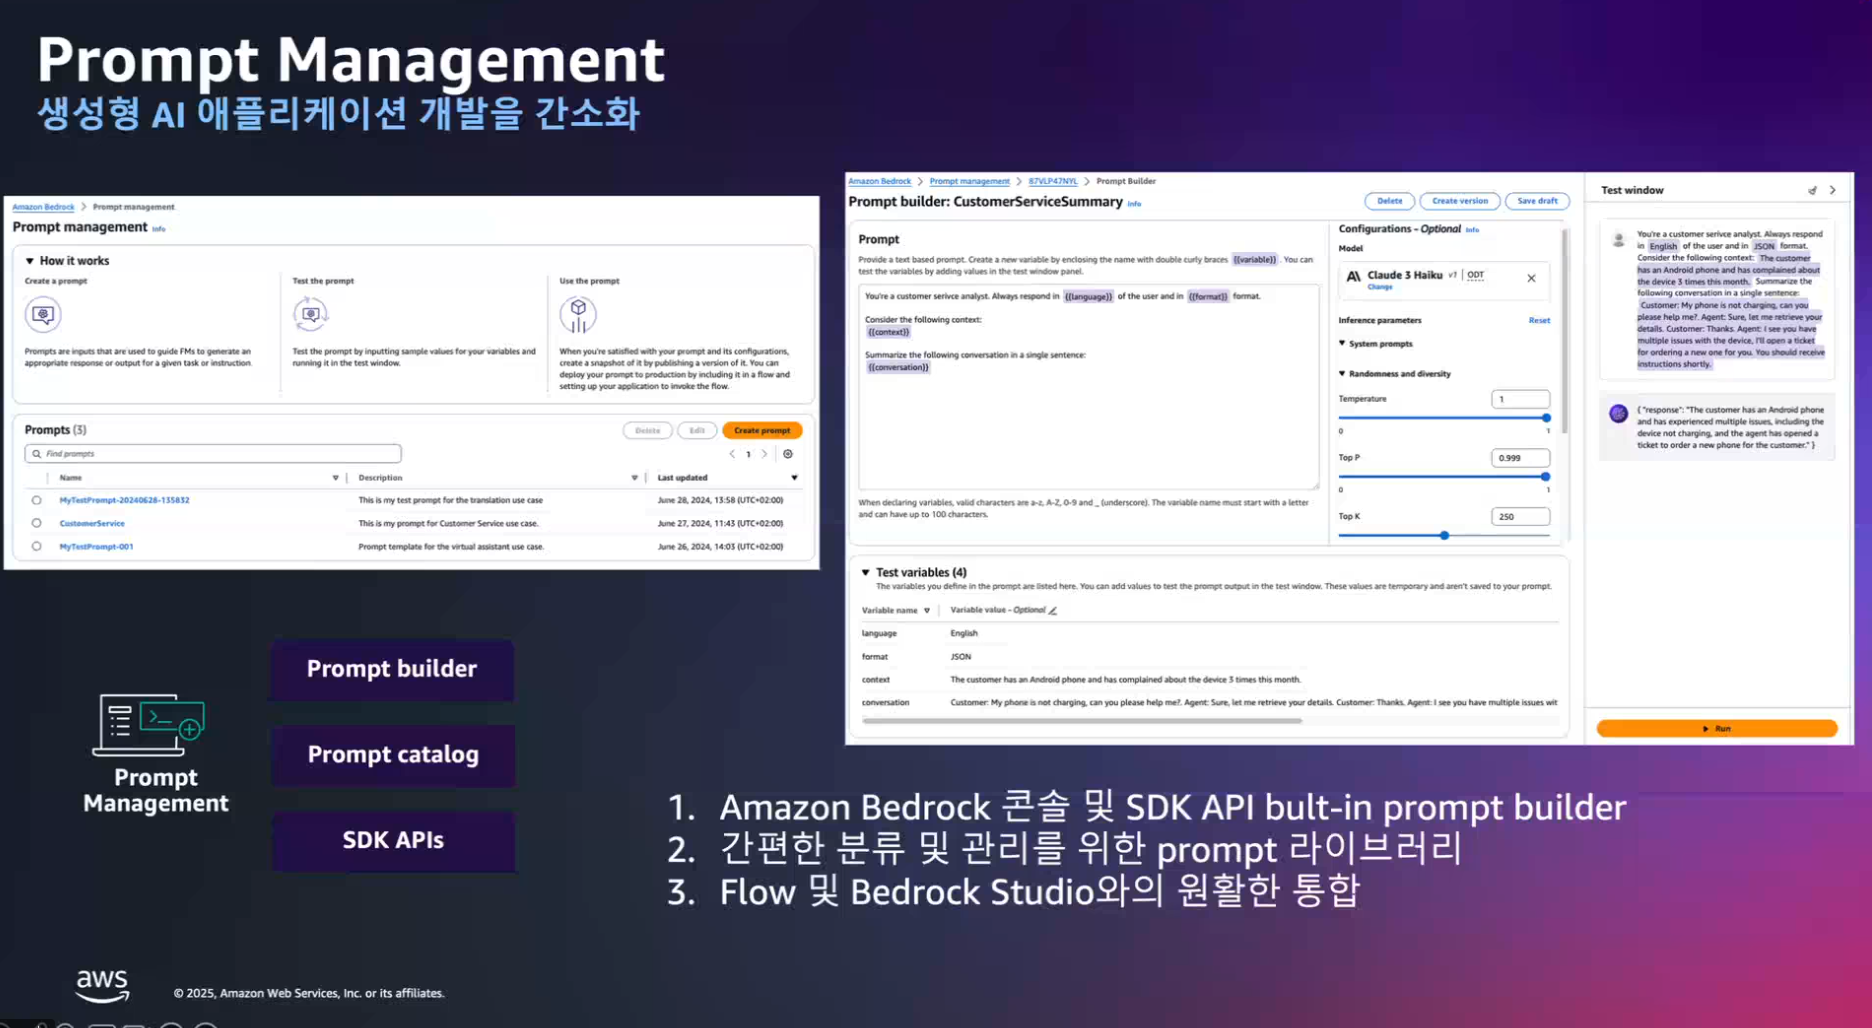Collapse the How it works section

30,261
